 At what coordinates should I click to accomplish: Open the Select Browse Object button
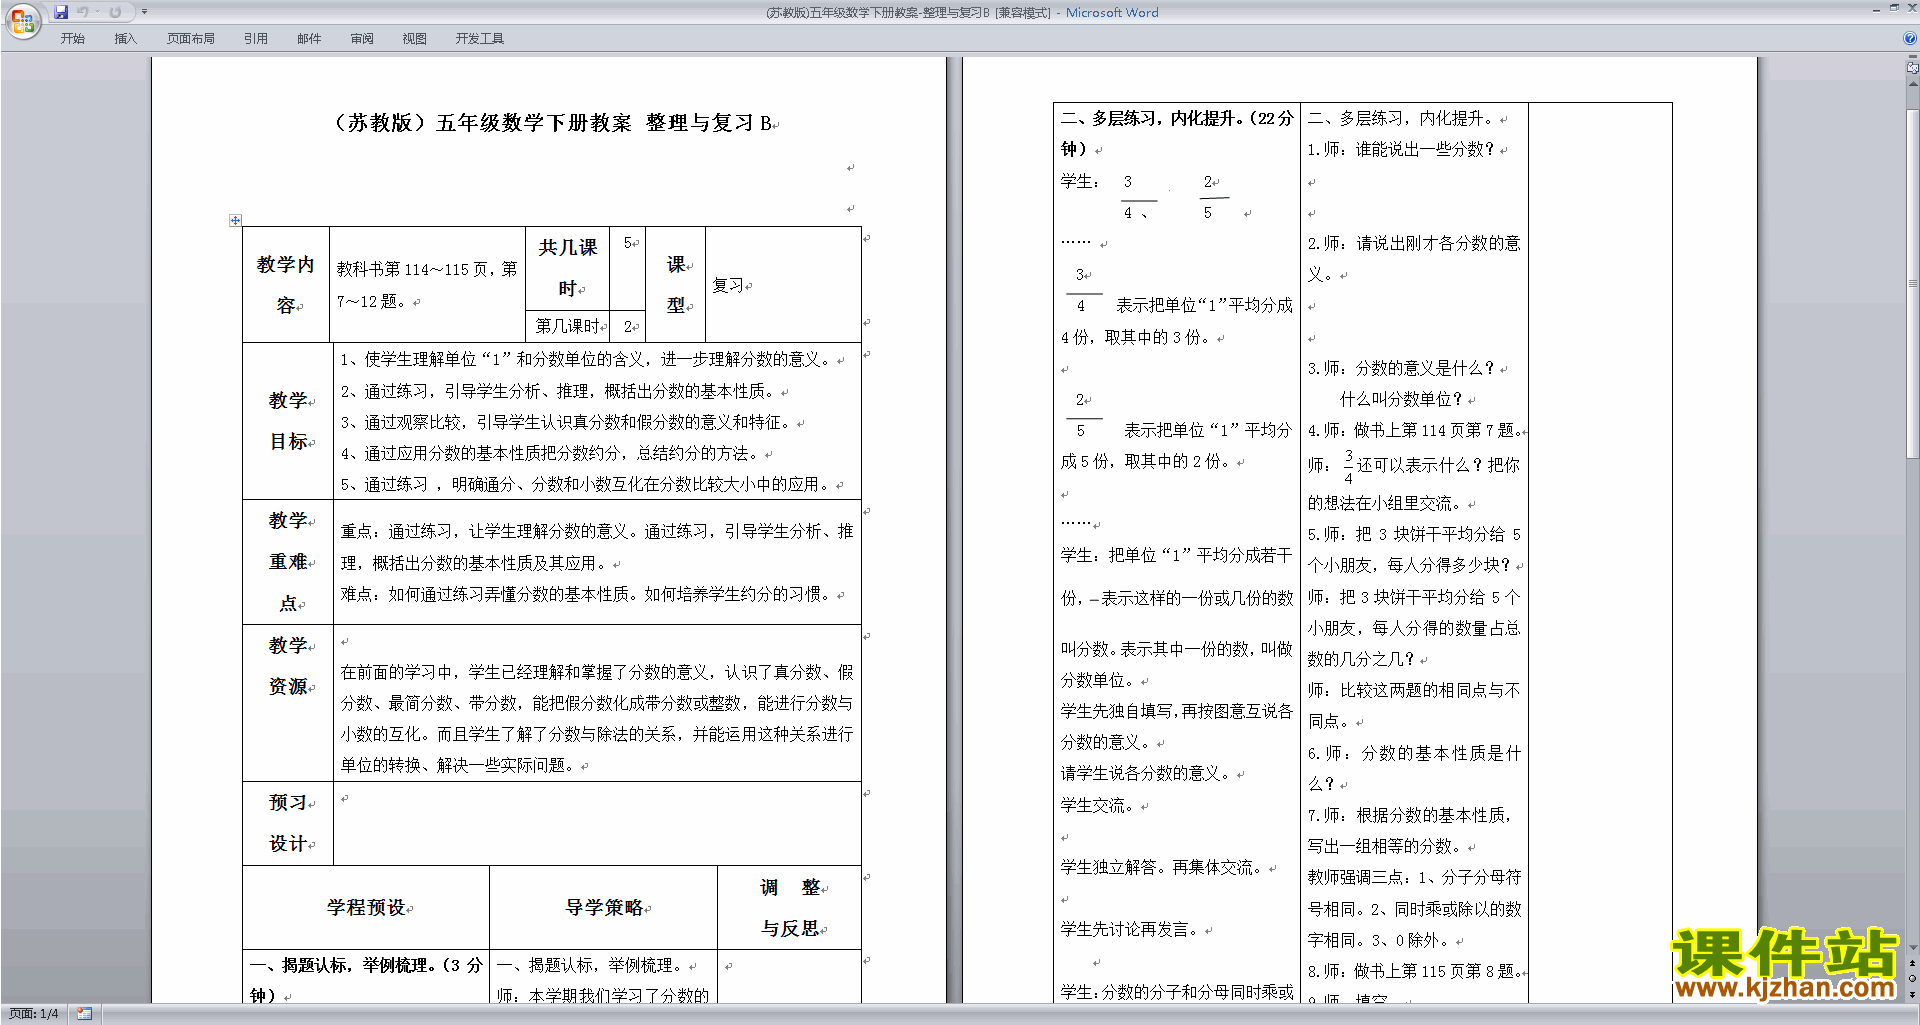(x=1913, y=978)
